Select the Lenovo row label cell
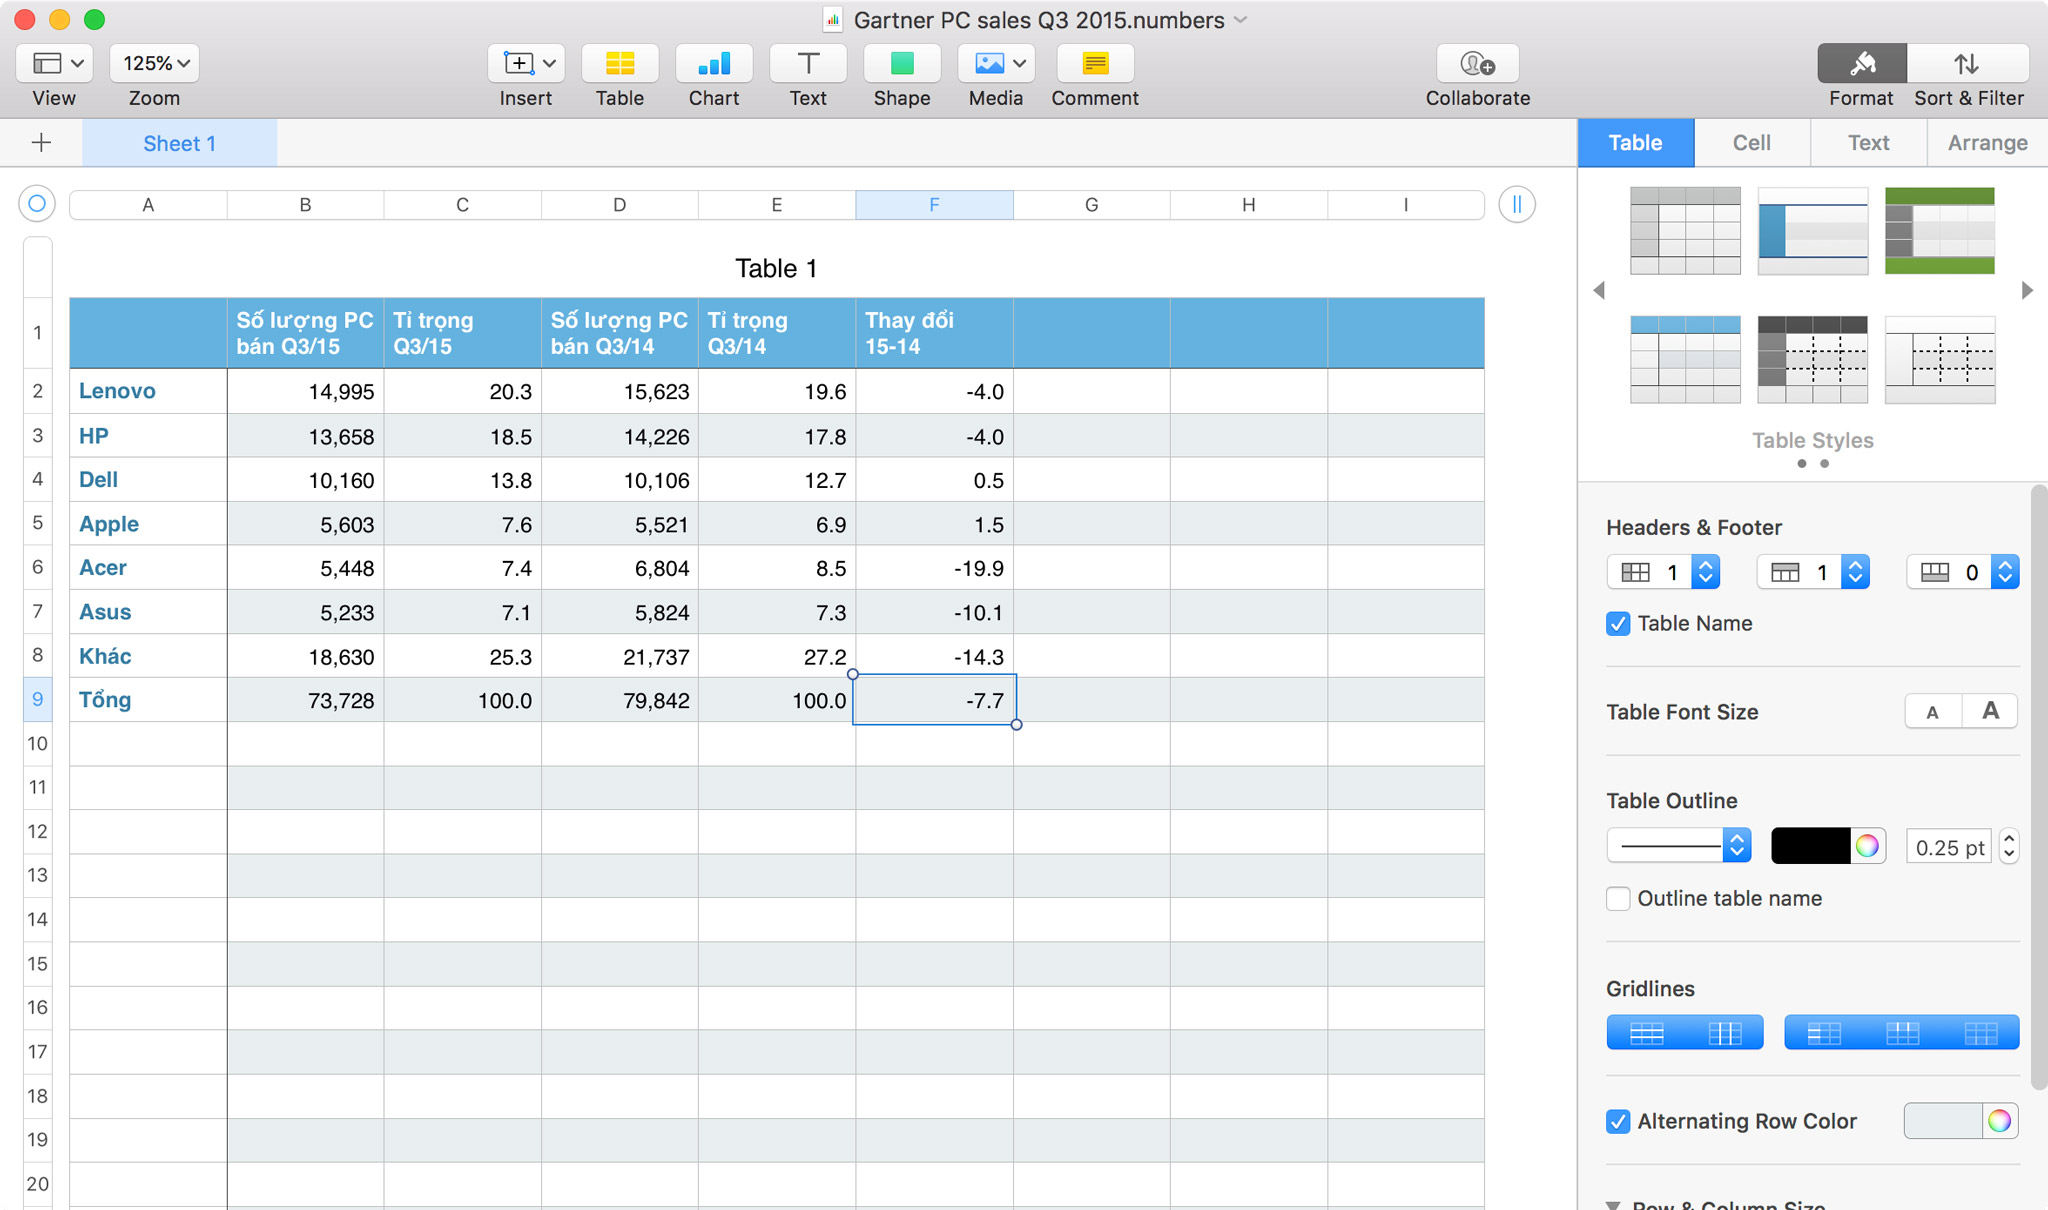 point(148,391)
